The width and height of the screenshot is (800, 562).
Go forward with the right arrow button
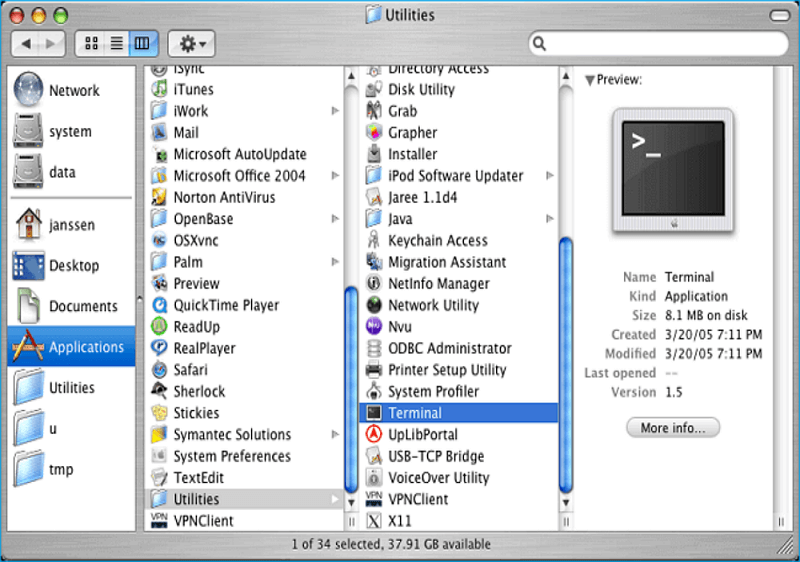[x=52, y=44]
